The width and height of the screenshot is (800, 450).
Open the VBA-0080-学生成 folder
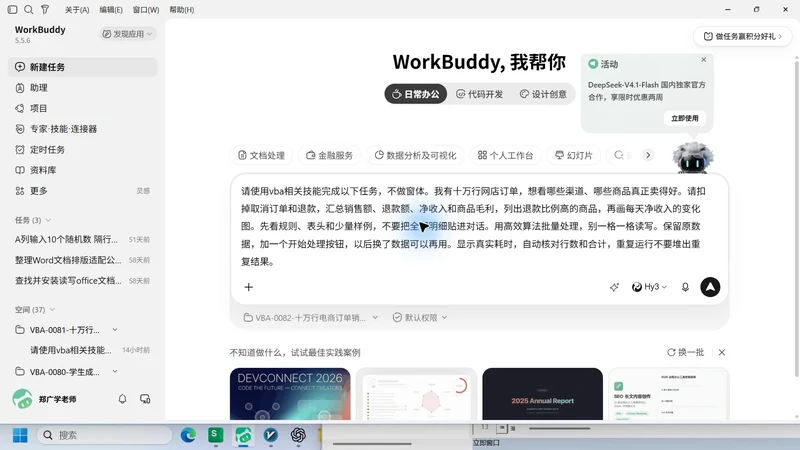tap(64, 372)
